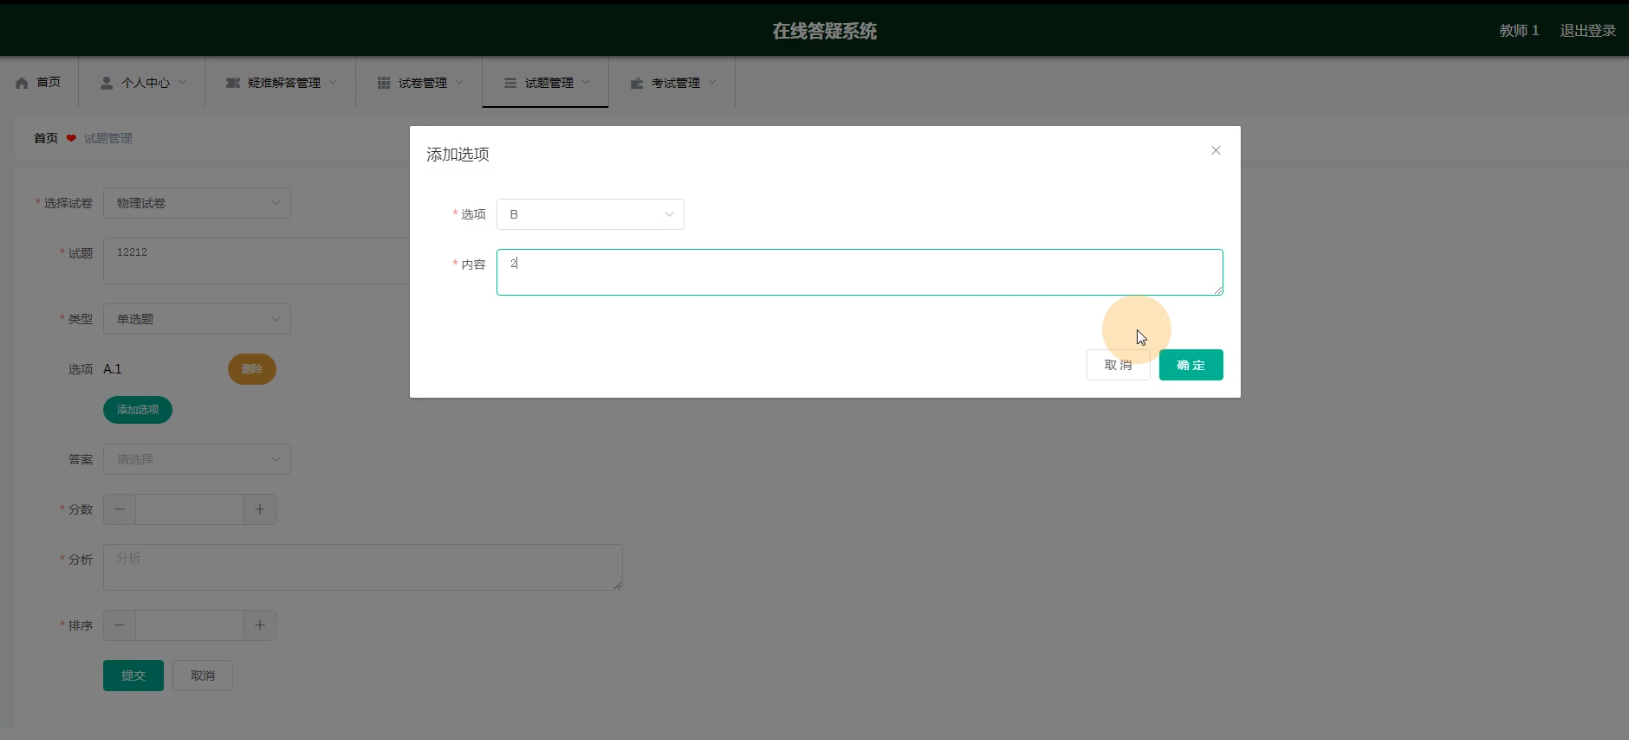
Task: Increase 分数 with plus button
Action: coord(260,509)
